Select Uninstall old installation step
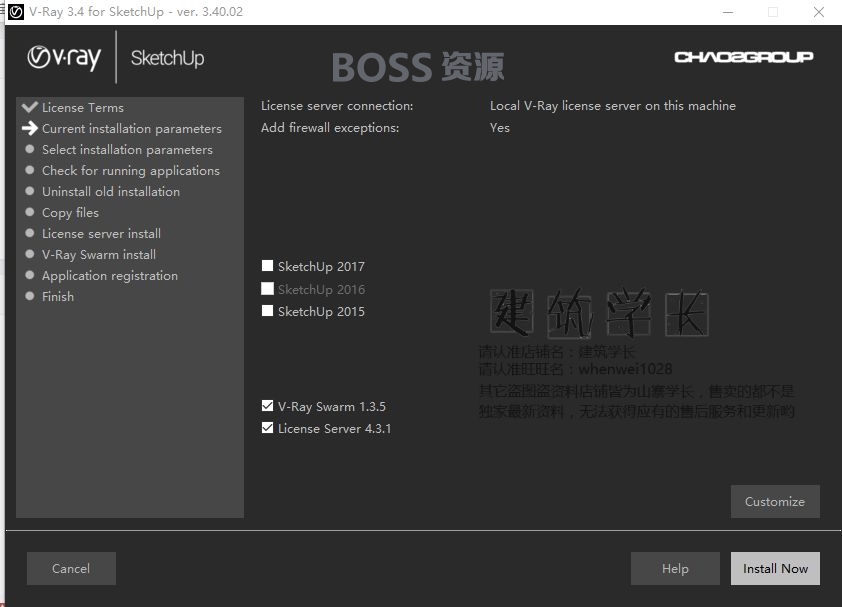Viewport: 842px width, 607px height. click(x=111, y=191)
